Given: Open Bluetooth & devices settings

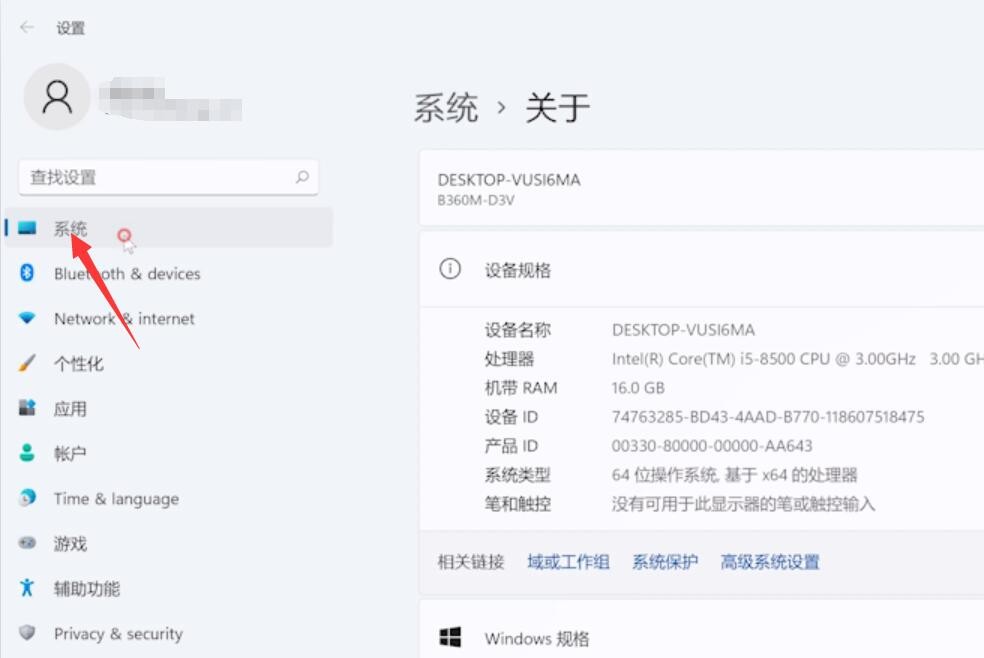Looking at the screenshot, I should click(27, 273).
